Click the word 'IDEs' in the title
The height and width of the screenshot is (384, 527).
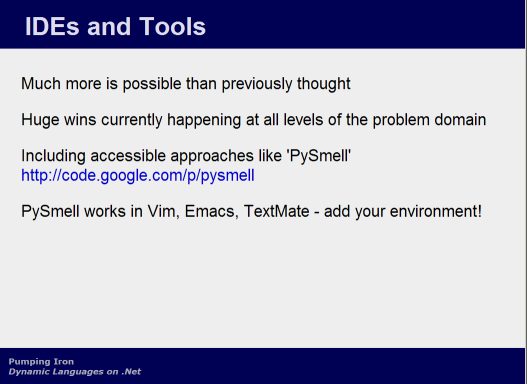(52, 26)
